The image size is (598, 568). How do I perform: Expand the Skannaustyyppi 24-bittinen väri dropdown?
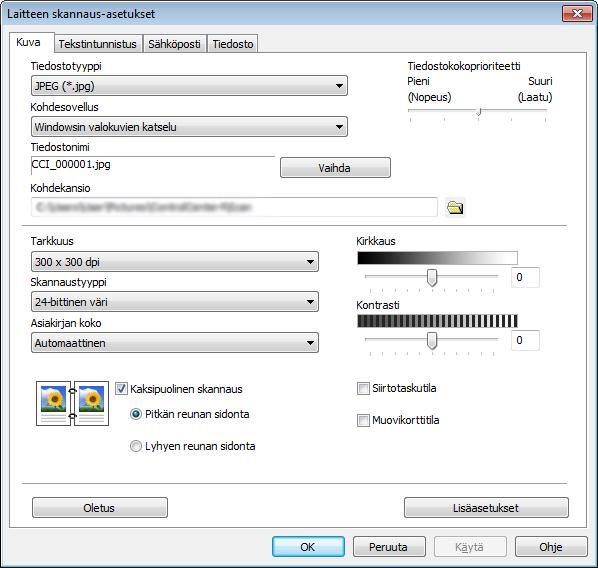175,302
